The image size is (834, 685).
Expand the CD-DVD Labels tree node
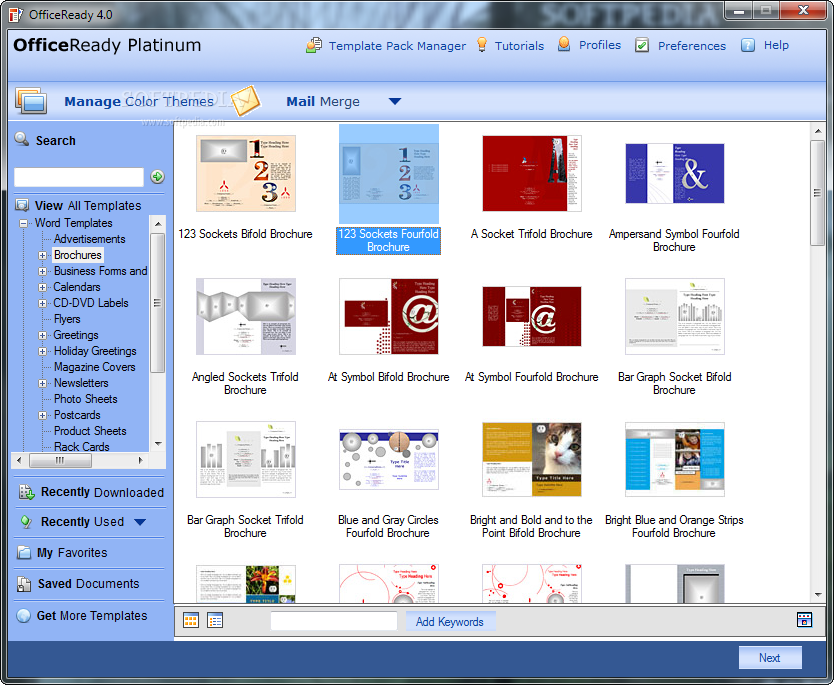pyautogui.click(x=43, y=303)
